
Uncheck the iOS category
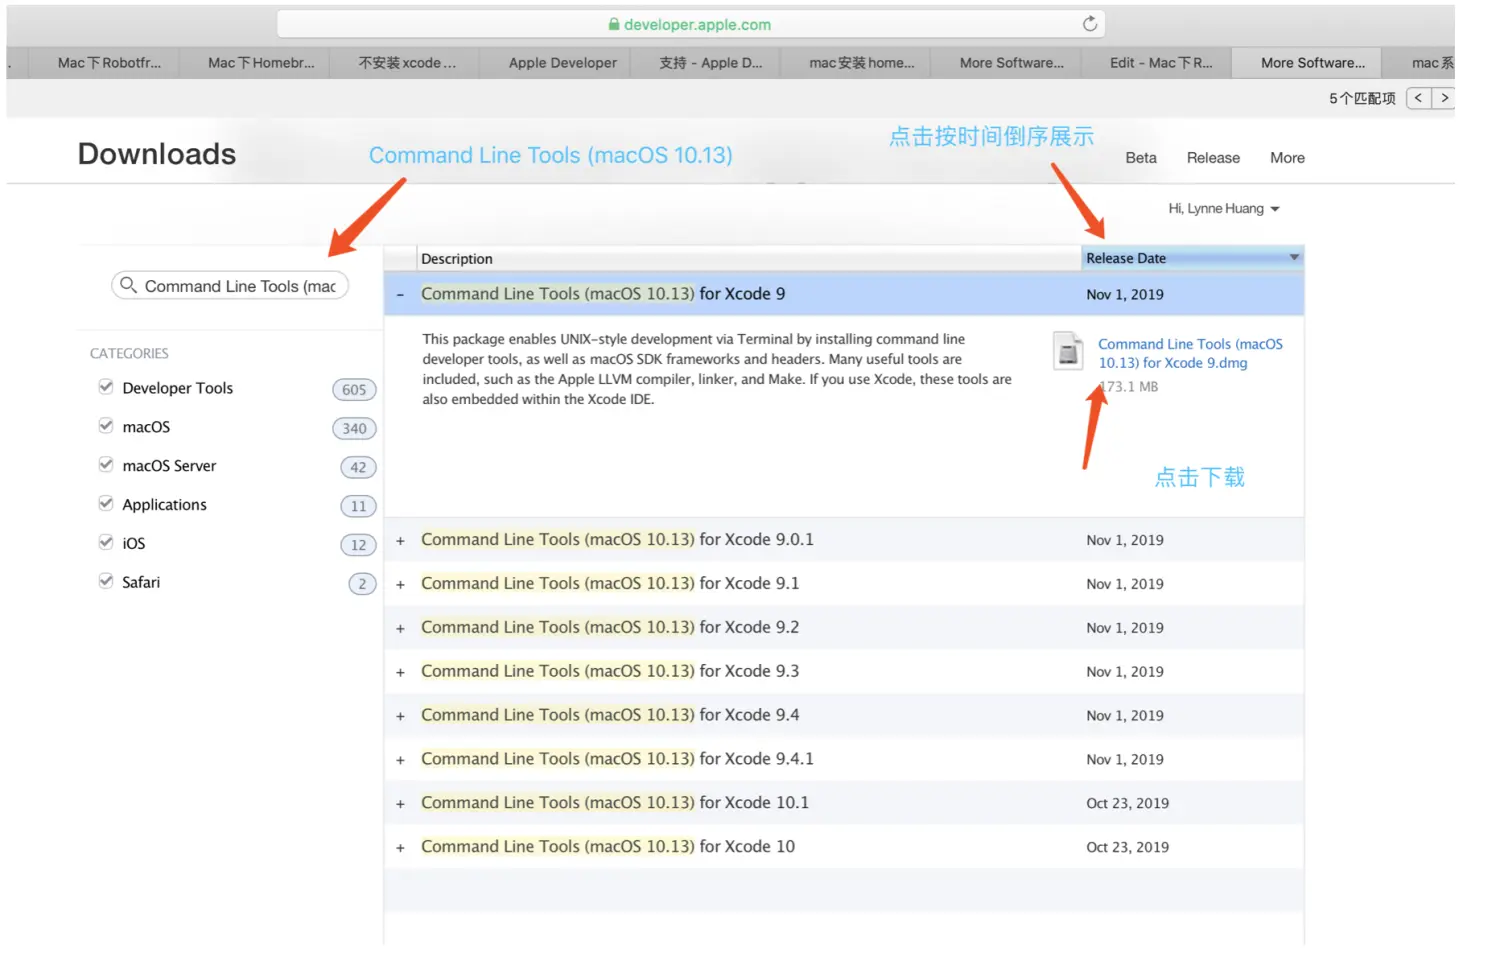pos(106,542)
